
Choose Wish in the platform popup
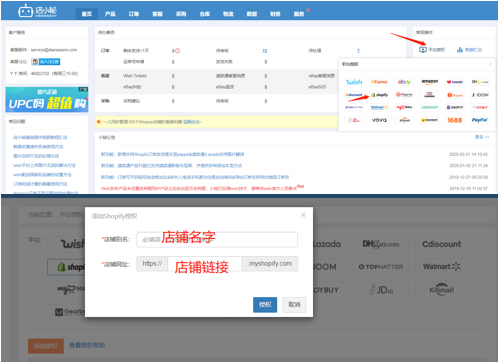354,82
